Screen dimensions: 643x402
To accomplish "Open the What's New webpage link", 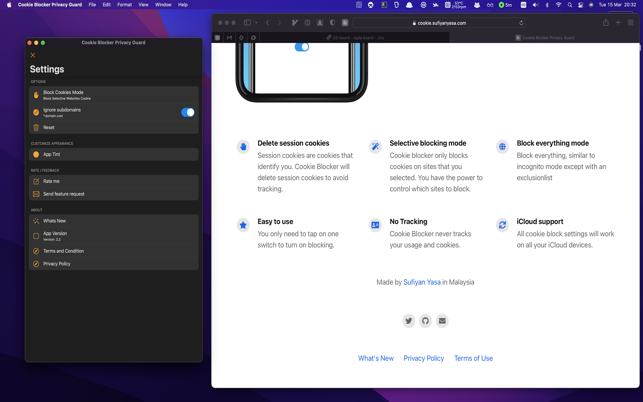I will [x=376, y=359].
